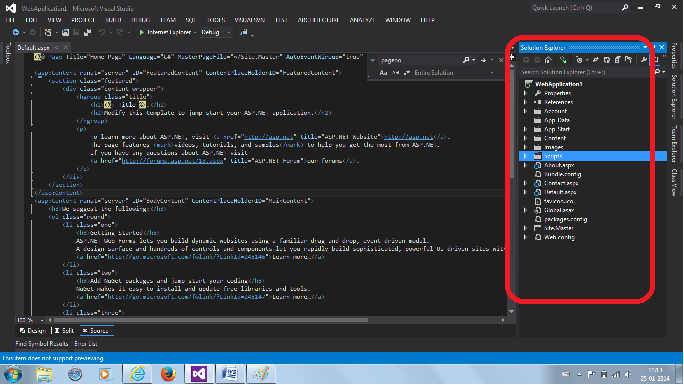
Task: Click the Windows Start orb
Action: coord(13,374)
